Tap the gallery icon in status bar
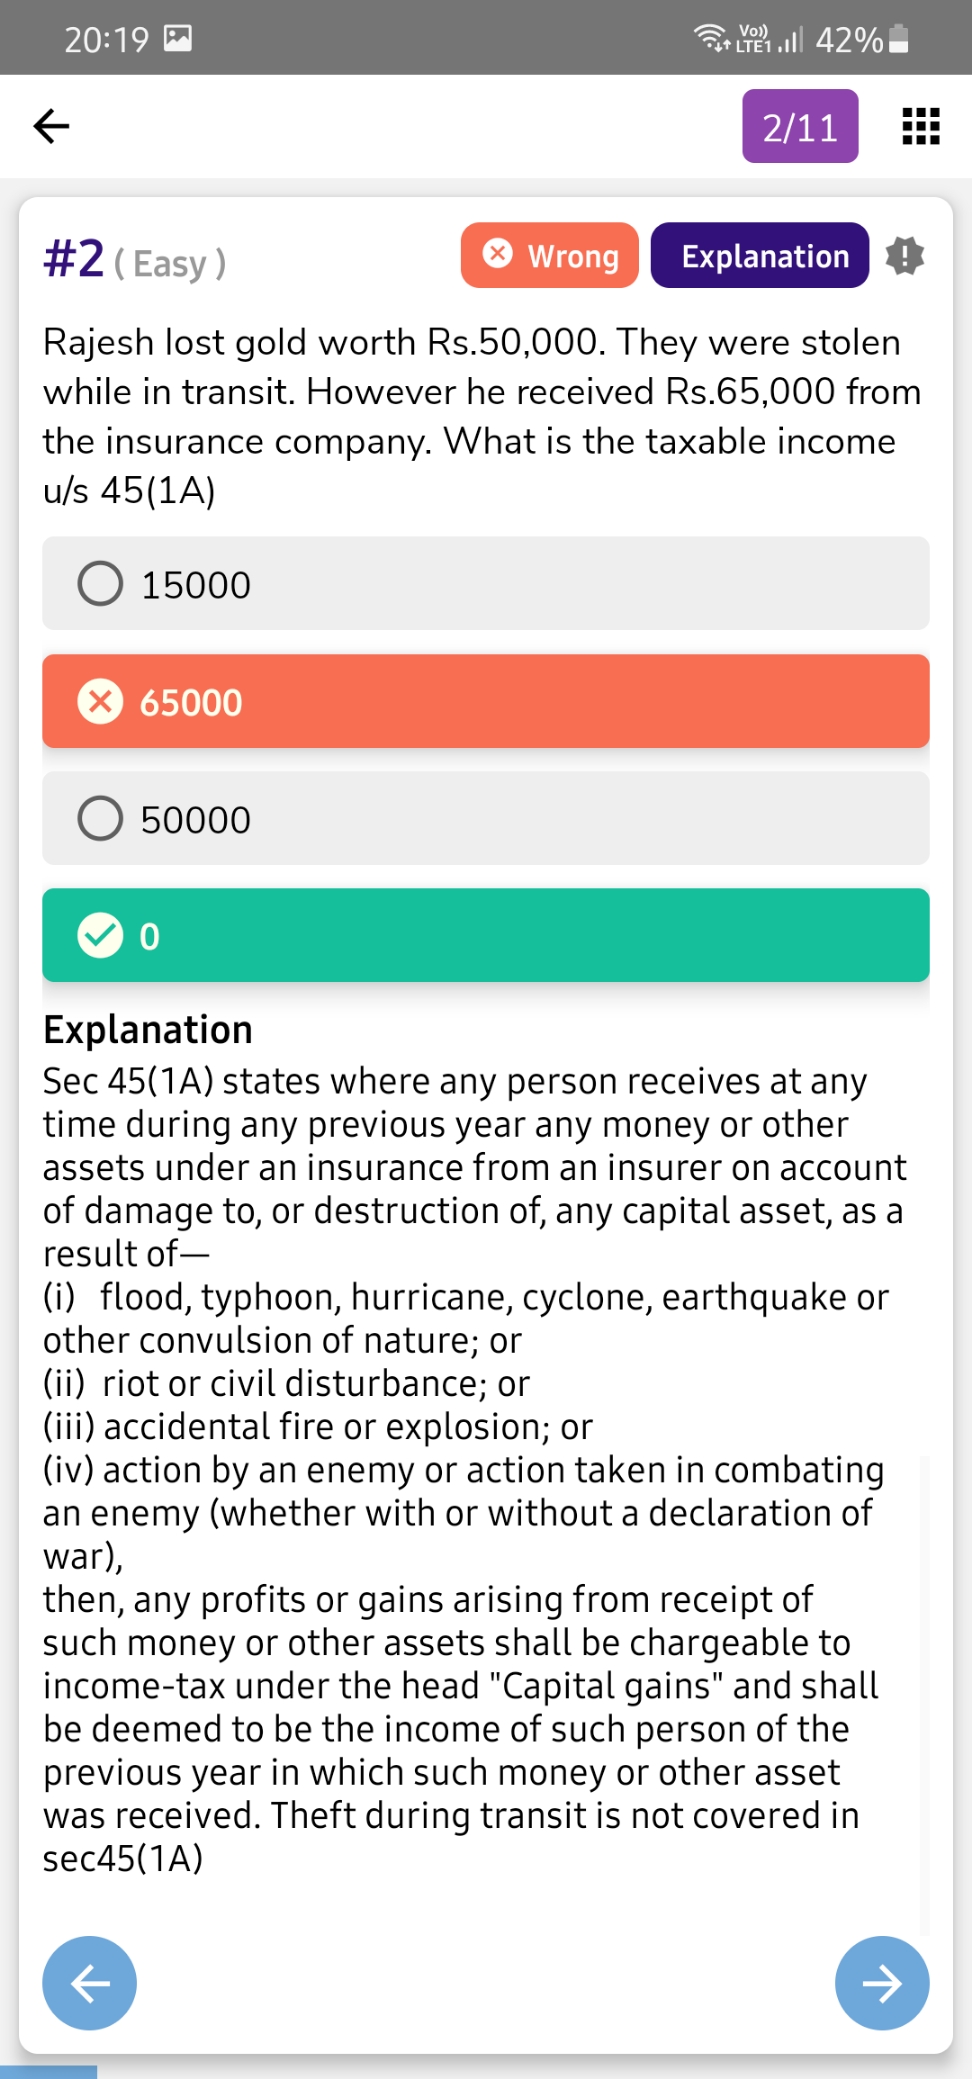 coord(178,39)
